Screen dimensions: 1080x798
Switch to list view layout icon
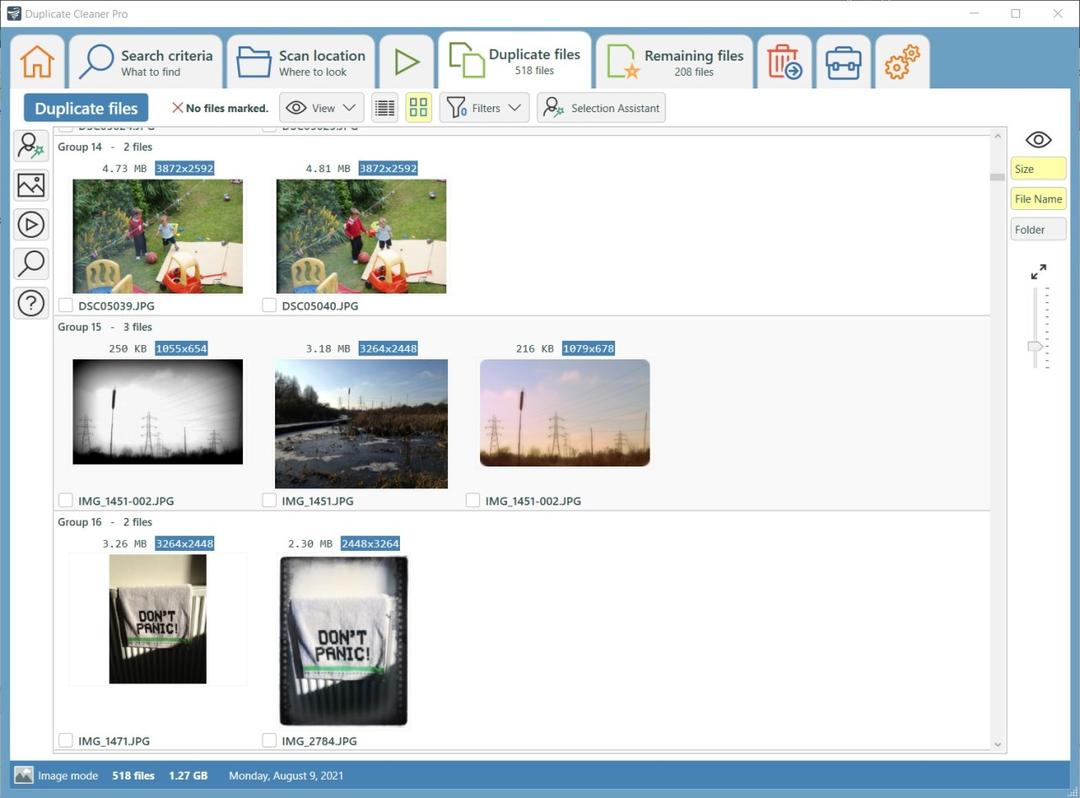click(384, 108)
